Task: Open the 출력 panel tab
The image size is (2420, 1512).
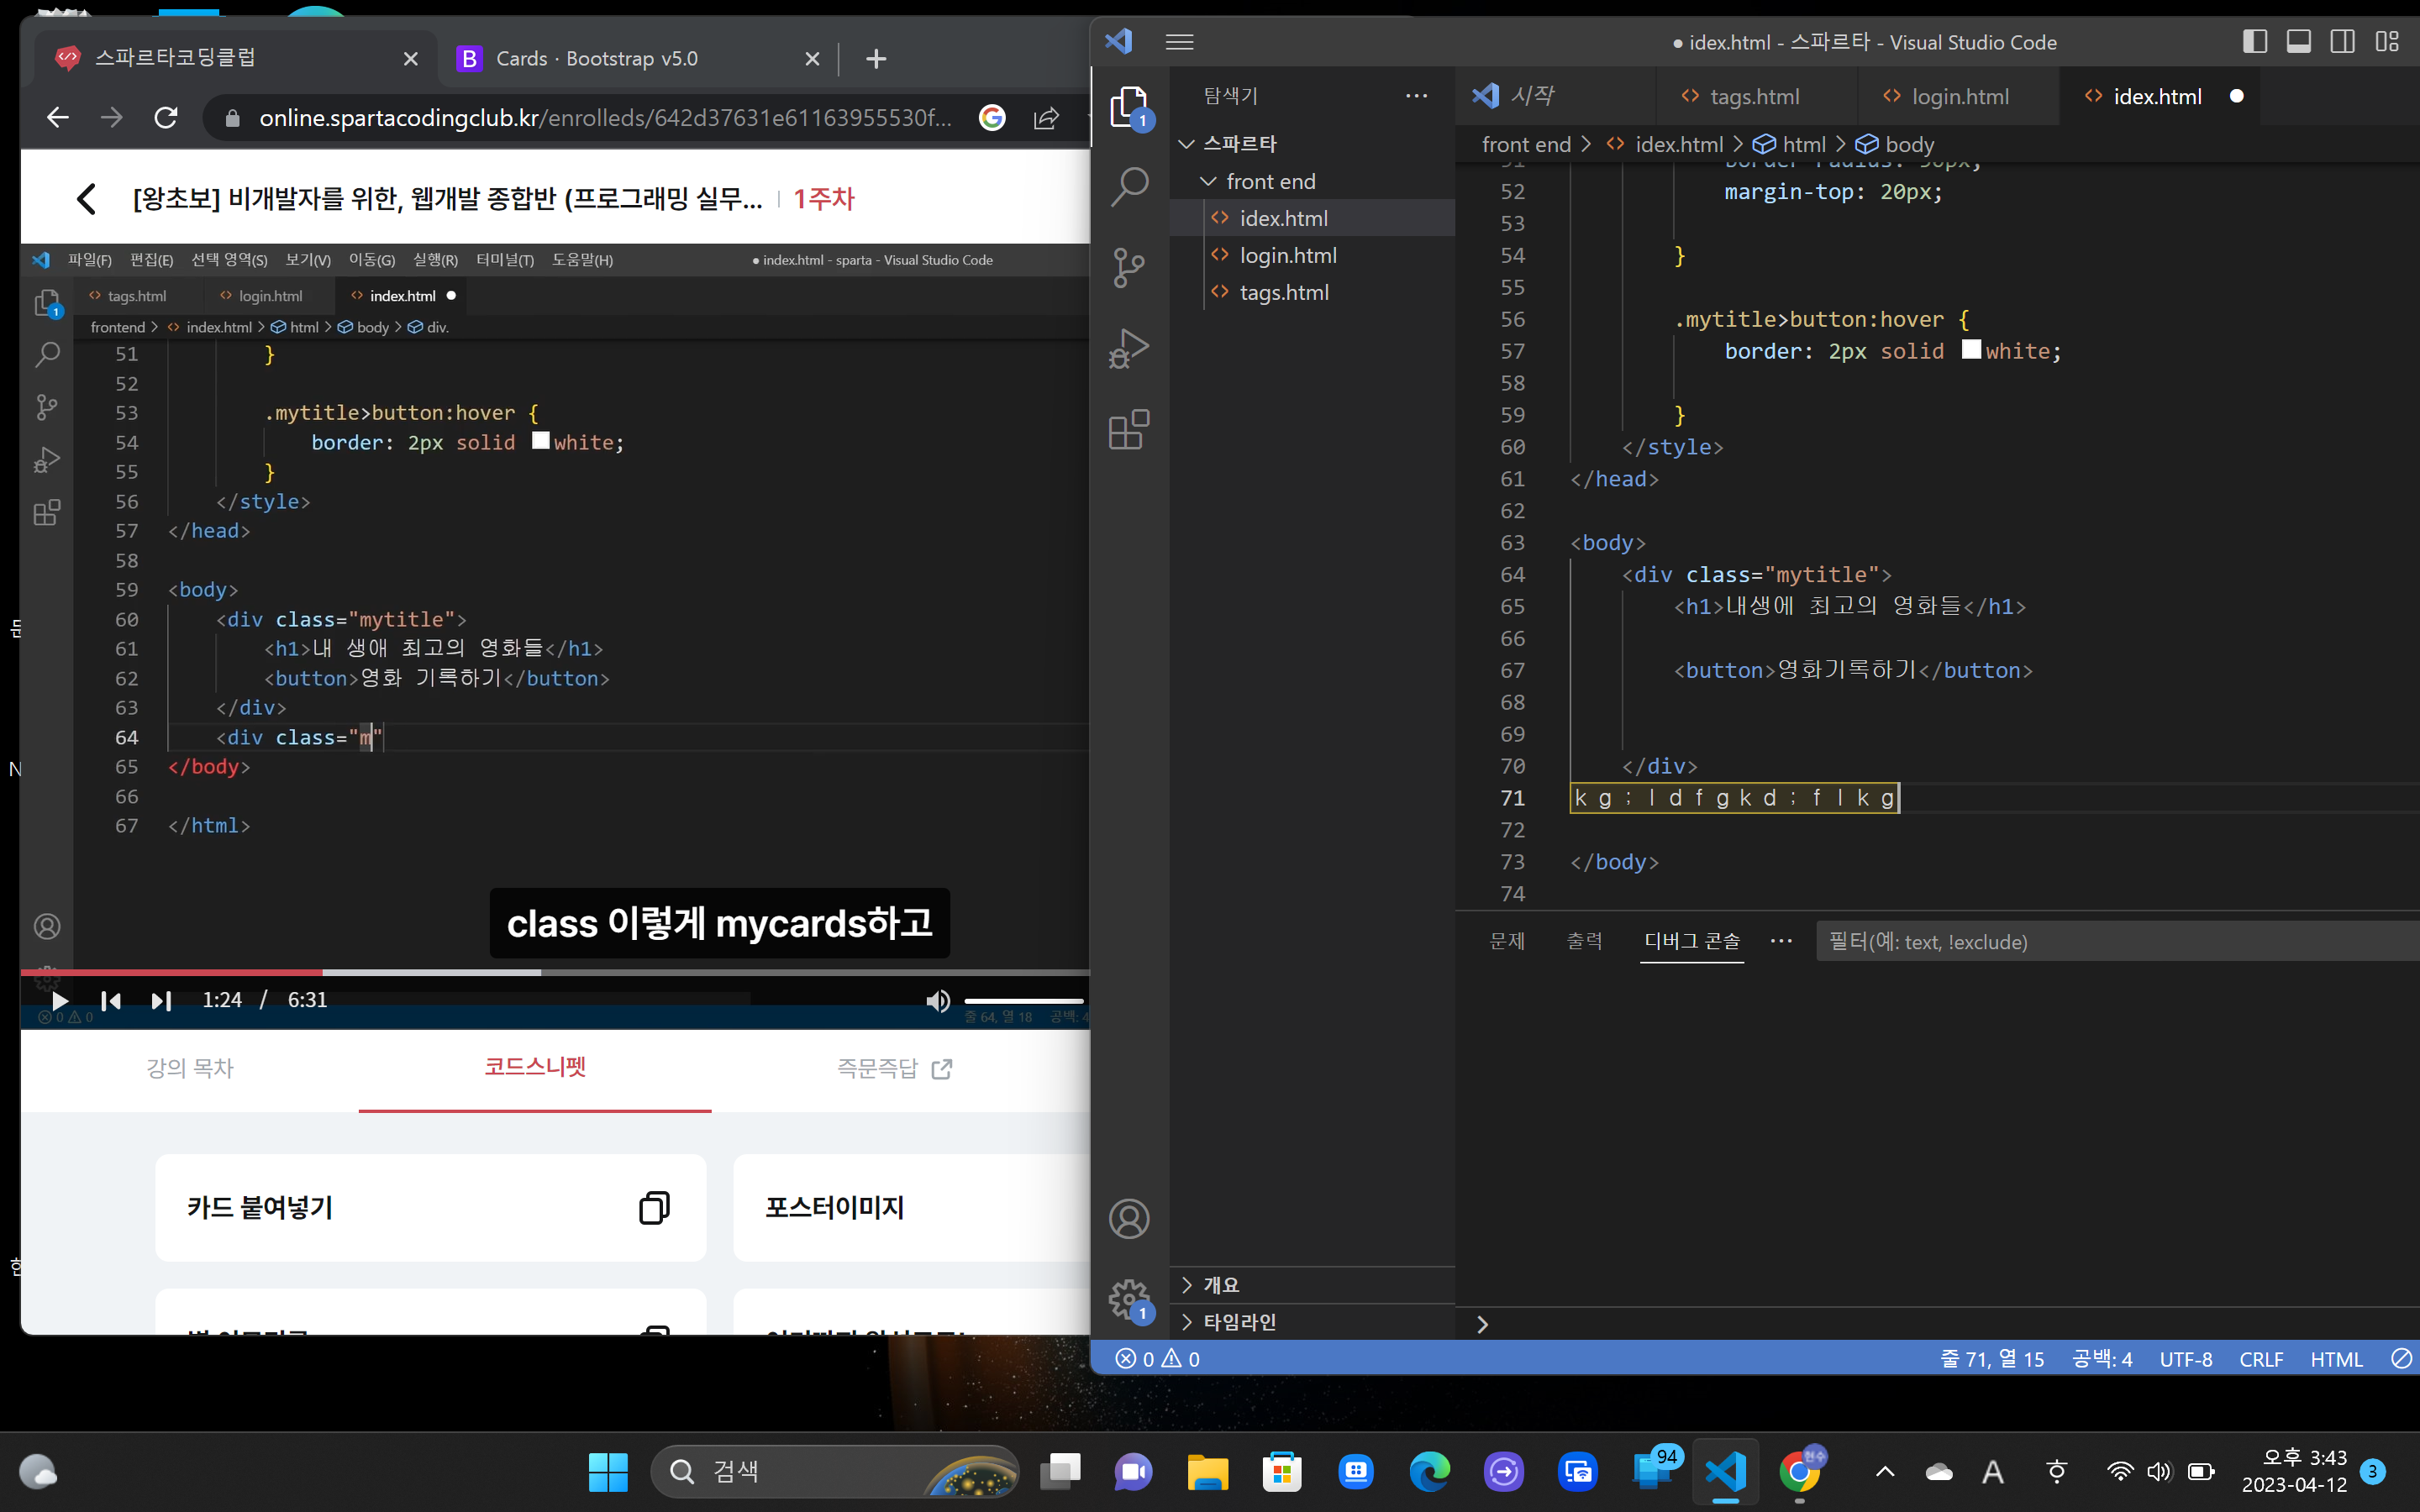Action: pyautogui.click(x=1584, y=941)
